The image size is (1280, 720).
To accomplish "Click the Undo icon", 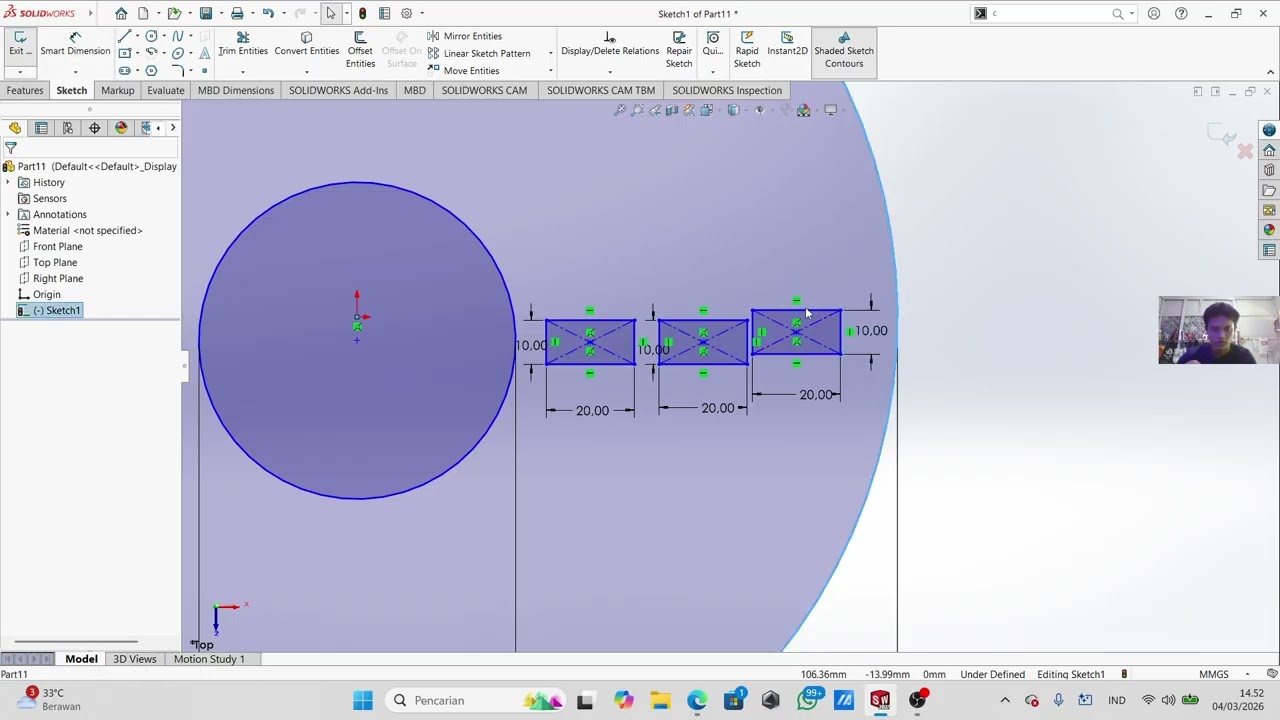I will pos(268,13).
